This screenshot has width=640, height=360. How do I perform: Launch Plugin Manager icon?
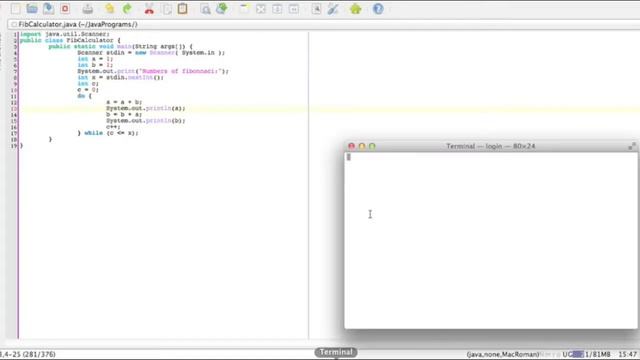[356, 9]
